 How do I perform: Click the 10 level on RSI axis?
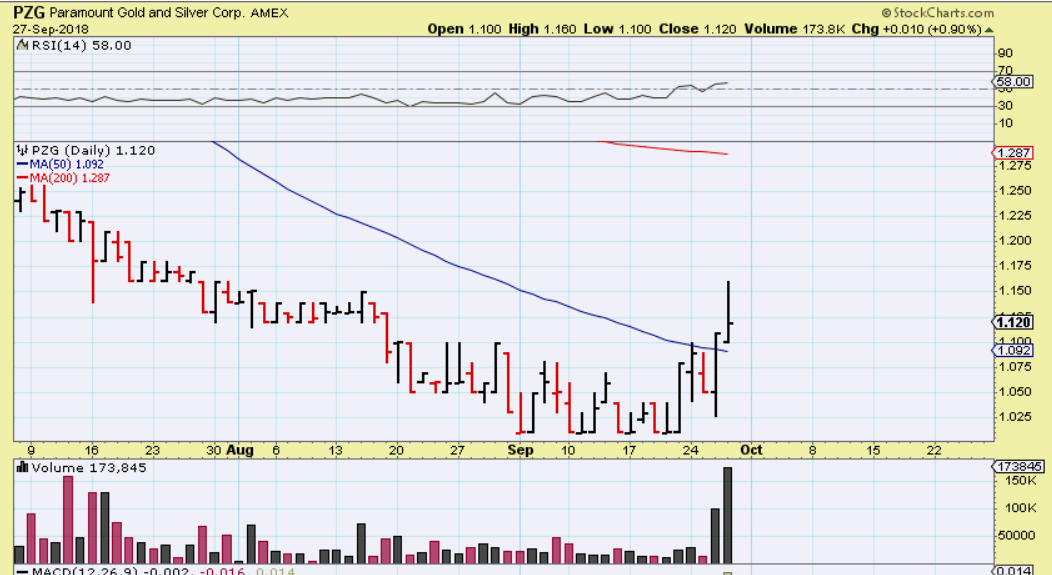tap(1005, 123)
